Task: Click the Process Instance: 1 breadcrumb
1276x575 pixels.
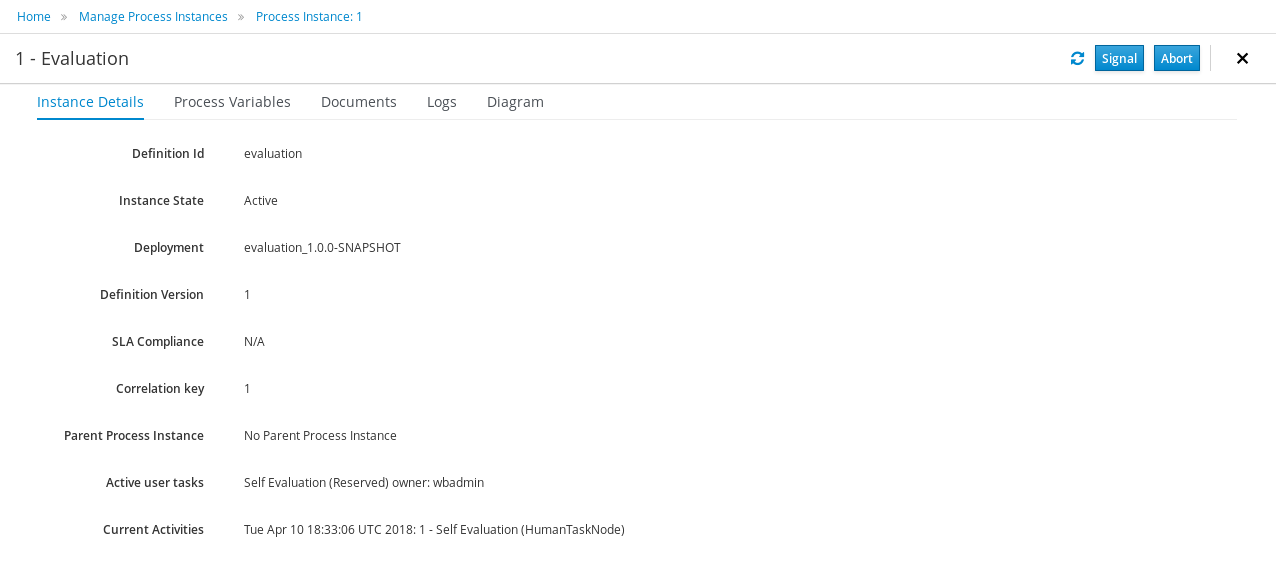Action: [309, 17]
